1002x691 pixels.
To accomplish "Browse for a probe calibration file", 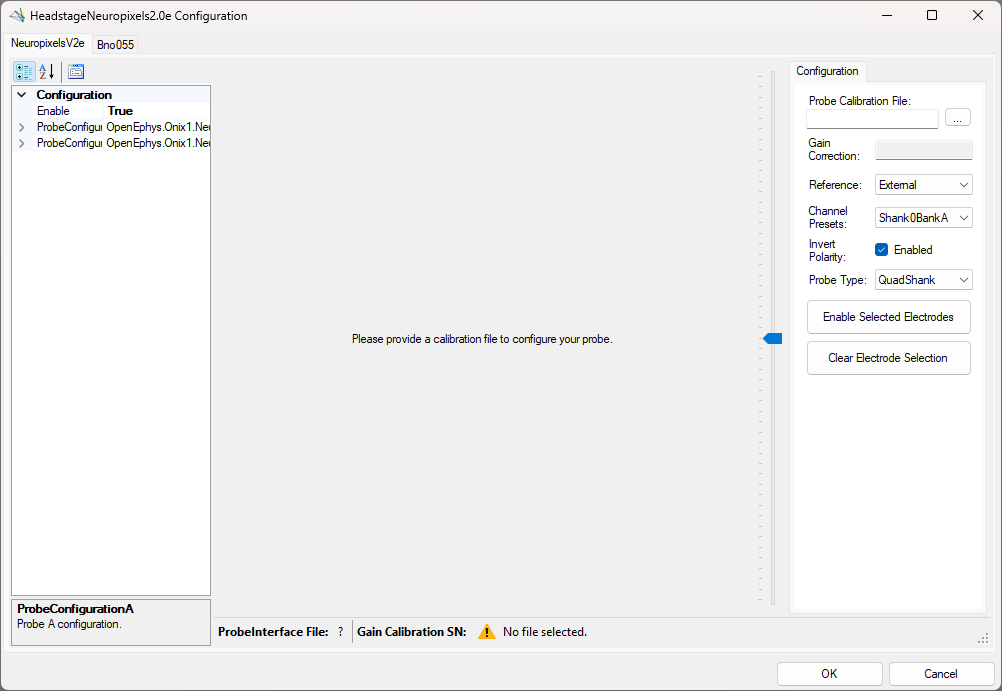I will pos(957,118).
